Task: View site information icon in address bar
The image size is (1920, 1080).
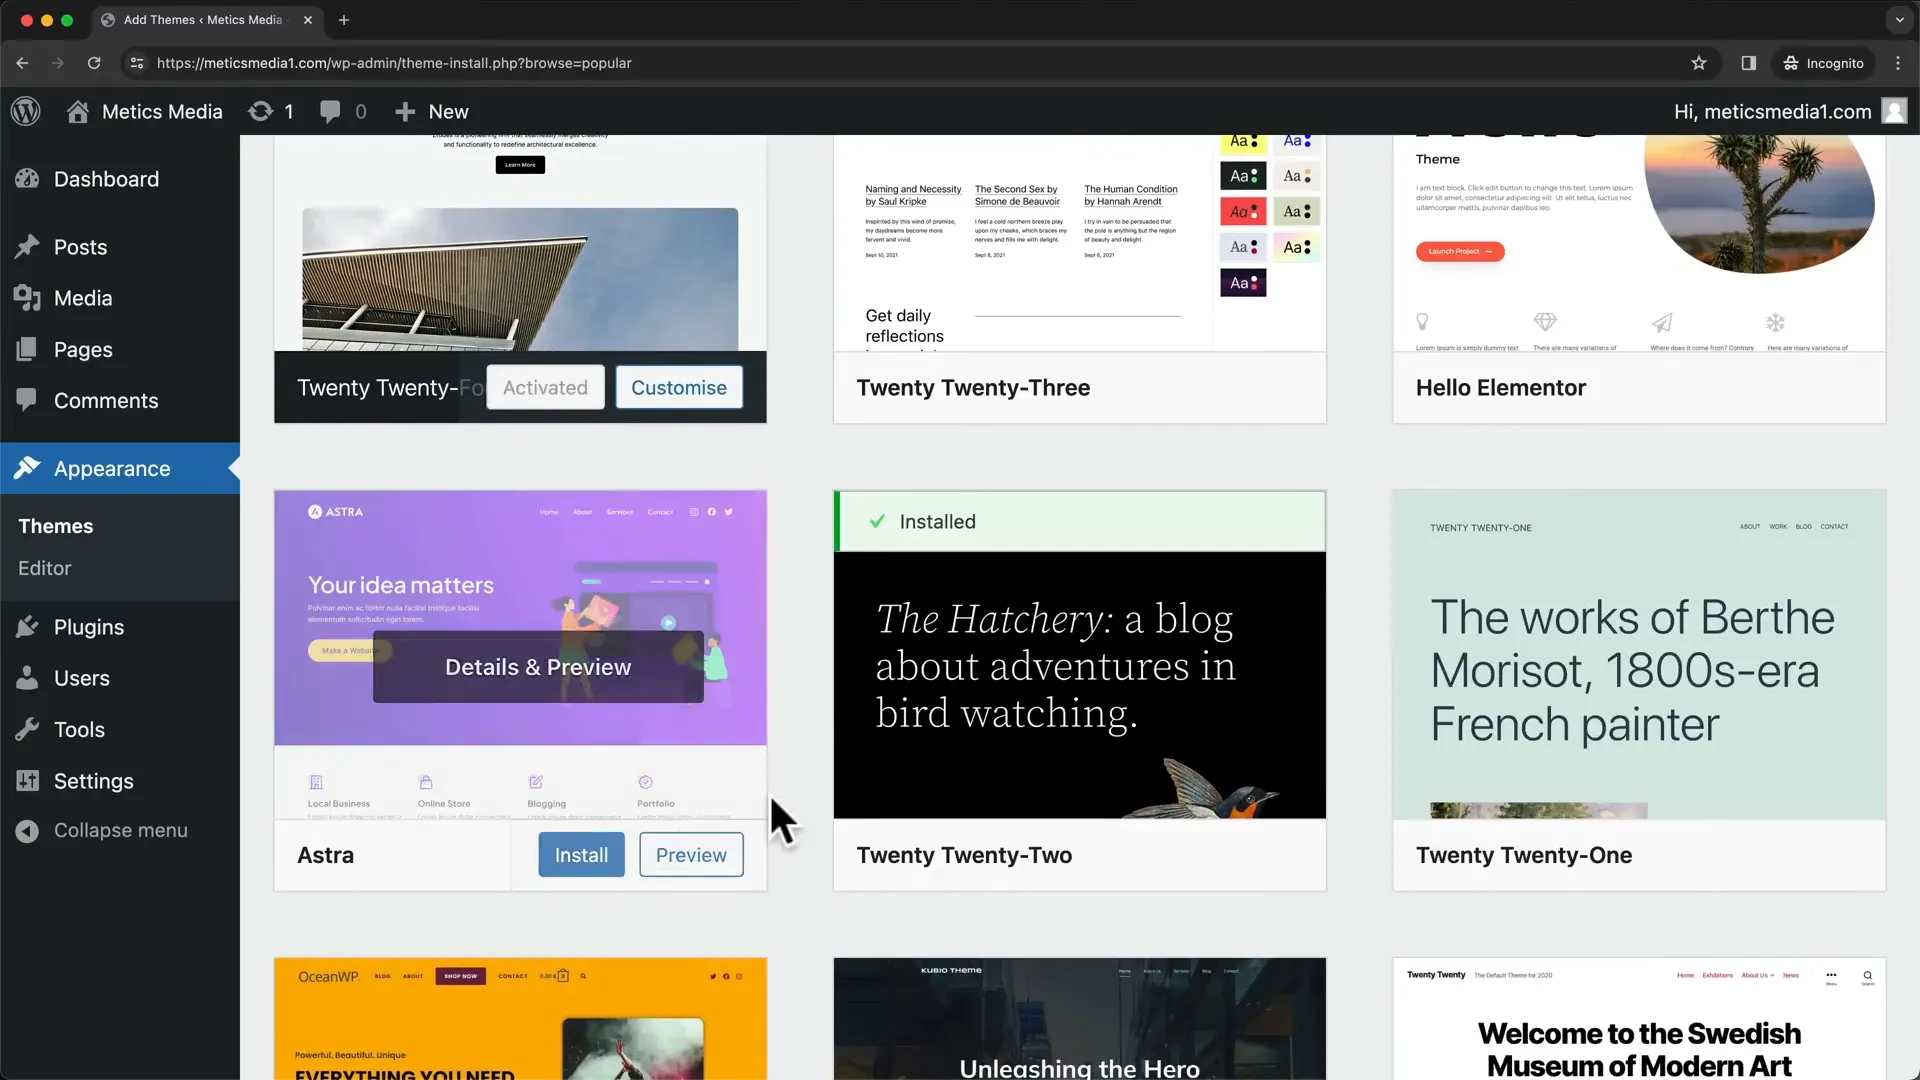Action: 137,63
